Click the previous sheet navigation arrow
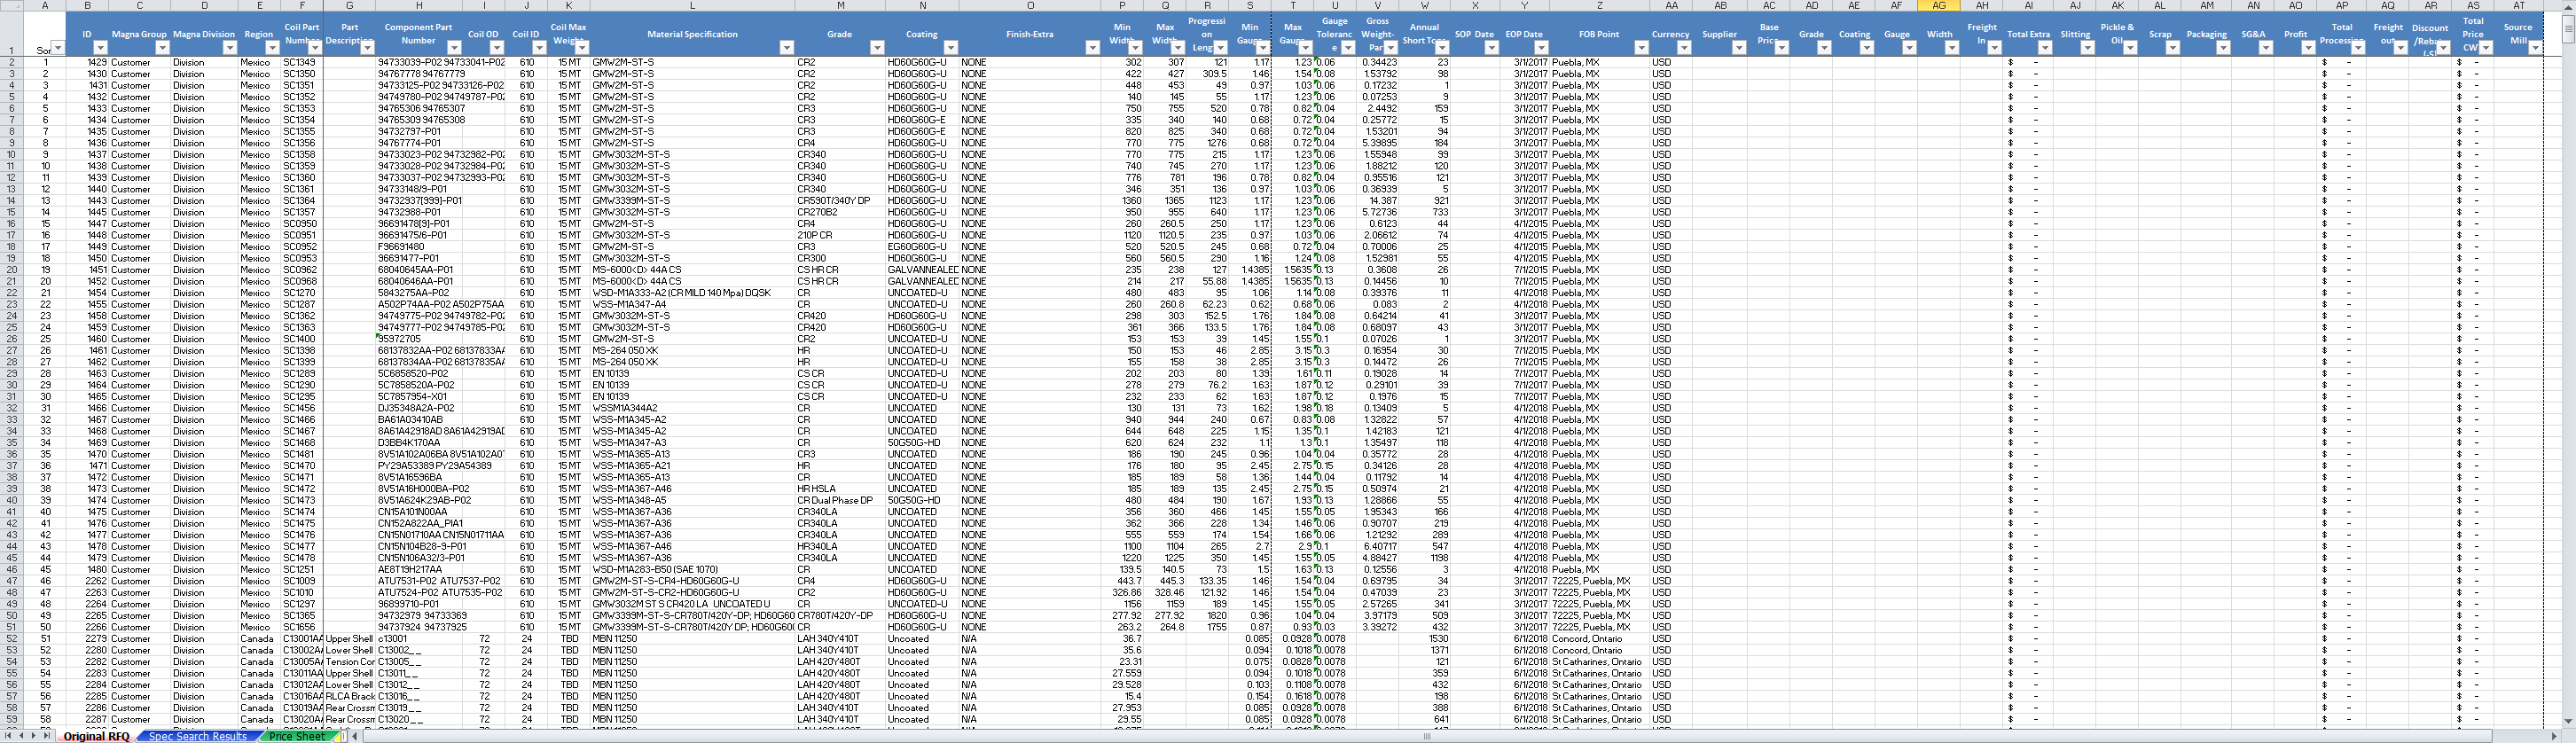2576x743 pixels. click(x=21, y=736)
